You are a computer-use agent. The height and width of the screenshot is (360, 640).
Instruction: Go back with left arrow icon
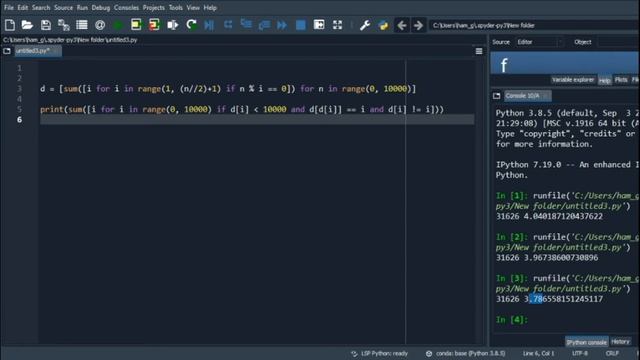pyautogui.click(x=402, y=25)
